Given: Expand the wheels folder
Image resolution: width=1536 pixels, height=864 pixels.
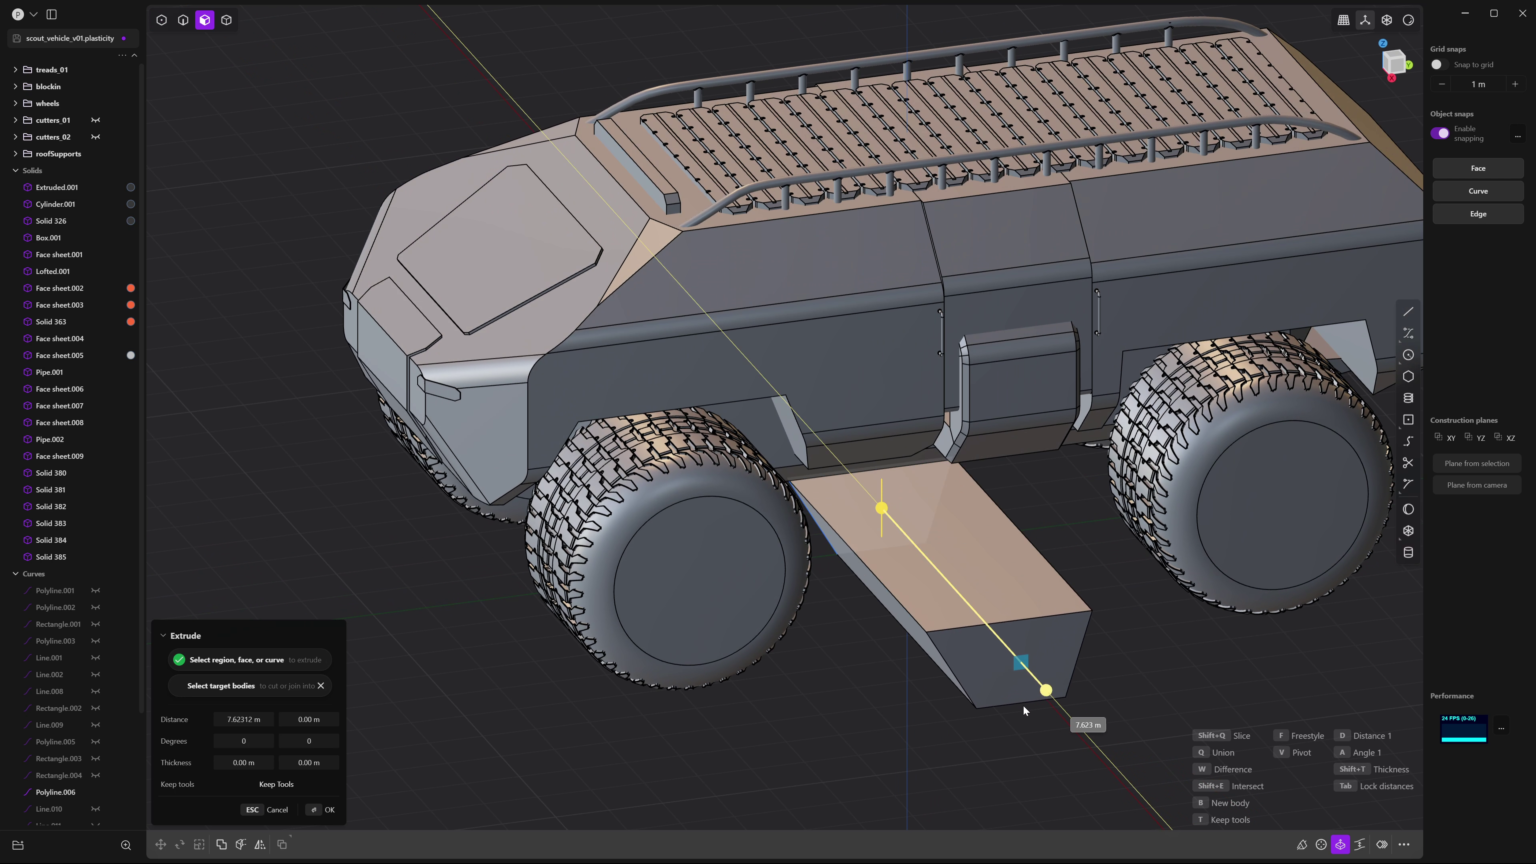Looking at the screenshot, I should [15, 103].
